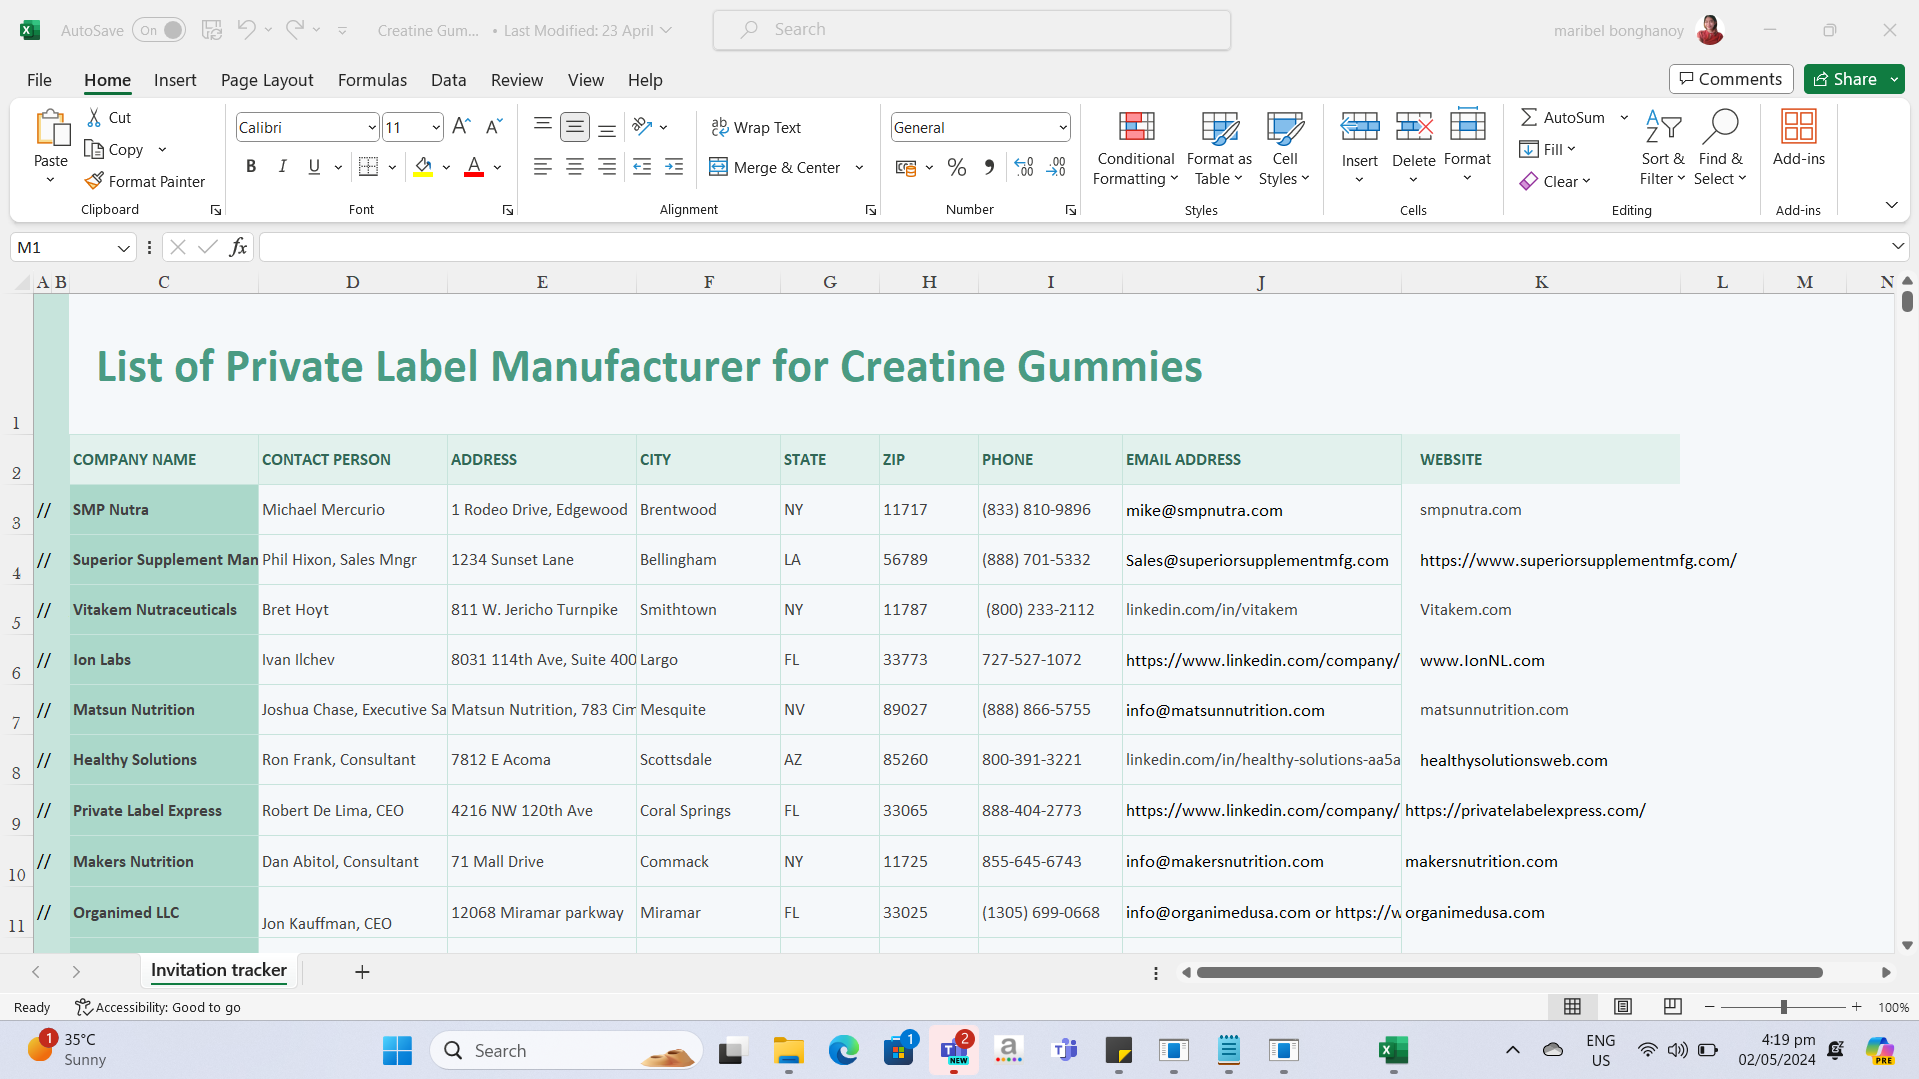The image size is (1919, 1079).
Task: Click the Share button
Action: click(1845, 79)
